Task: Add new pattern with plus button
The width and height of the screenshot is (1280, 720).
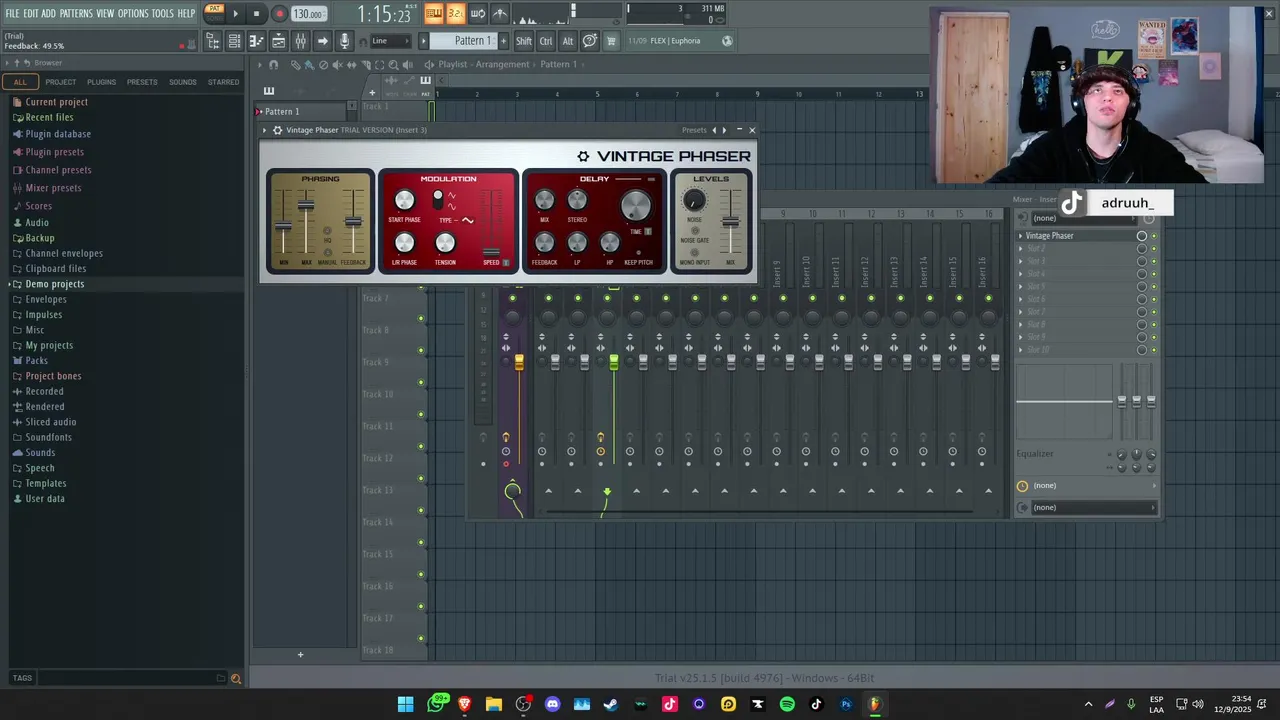Action: pyautogui.click(x=502, y=41)
